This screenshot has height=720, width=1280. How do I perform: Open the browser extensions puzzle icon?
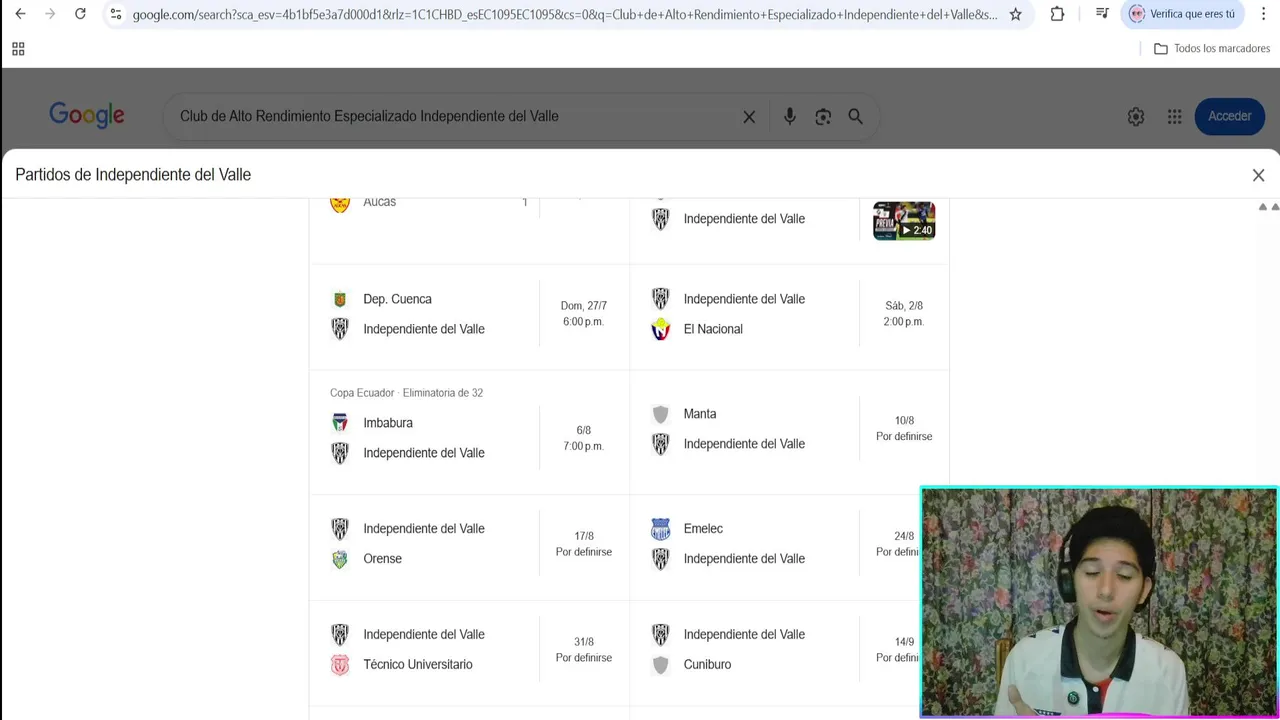(x=1057, y=14)
